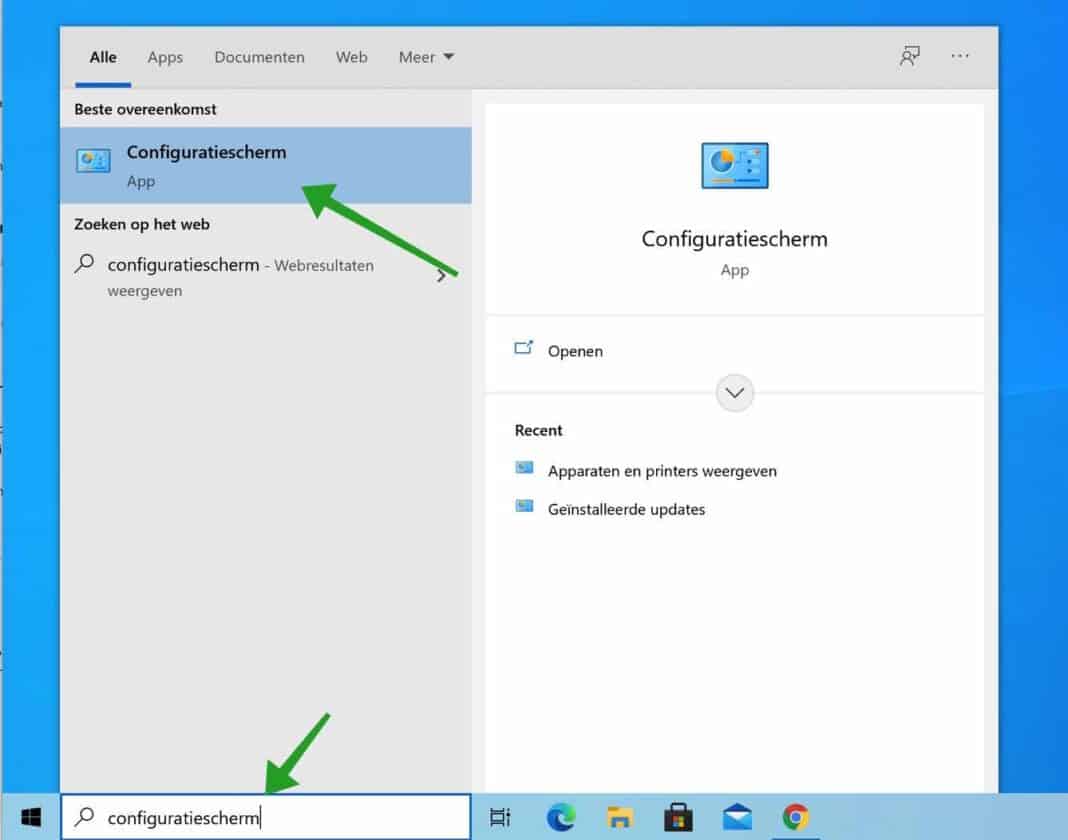Image resolution: width=1068 pixels, height=840 pixels.
Task: Open File Explorer from the taskbar
Action: click(620, 817)
